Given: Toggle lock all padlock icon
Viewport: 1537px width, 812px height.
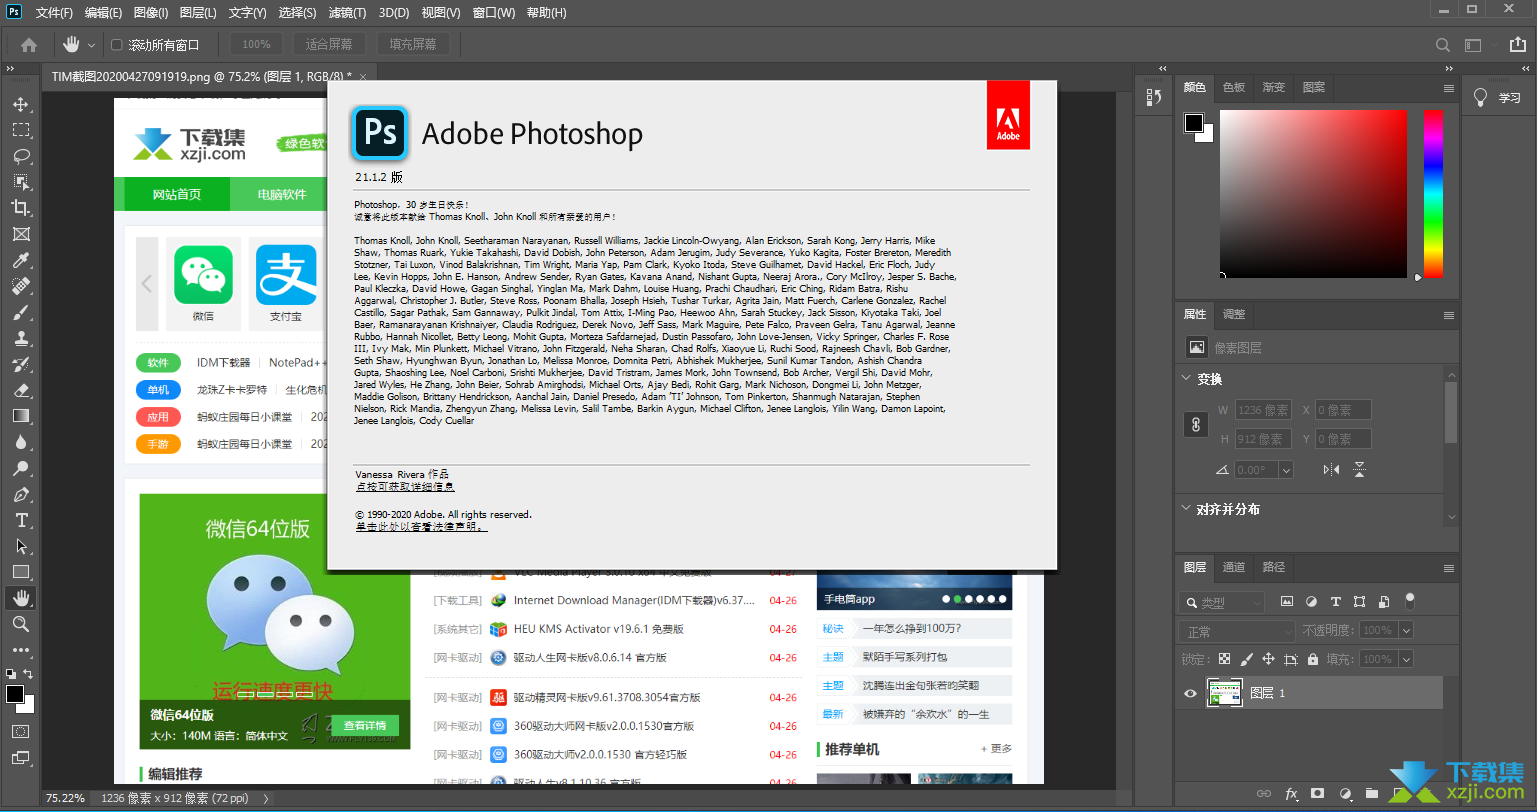Looking at the screenshot, I should [1312, 659].
